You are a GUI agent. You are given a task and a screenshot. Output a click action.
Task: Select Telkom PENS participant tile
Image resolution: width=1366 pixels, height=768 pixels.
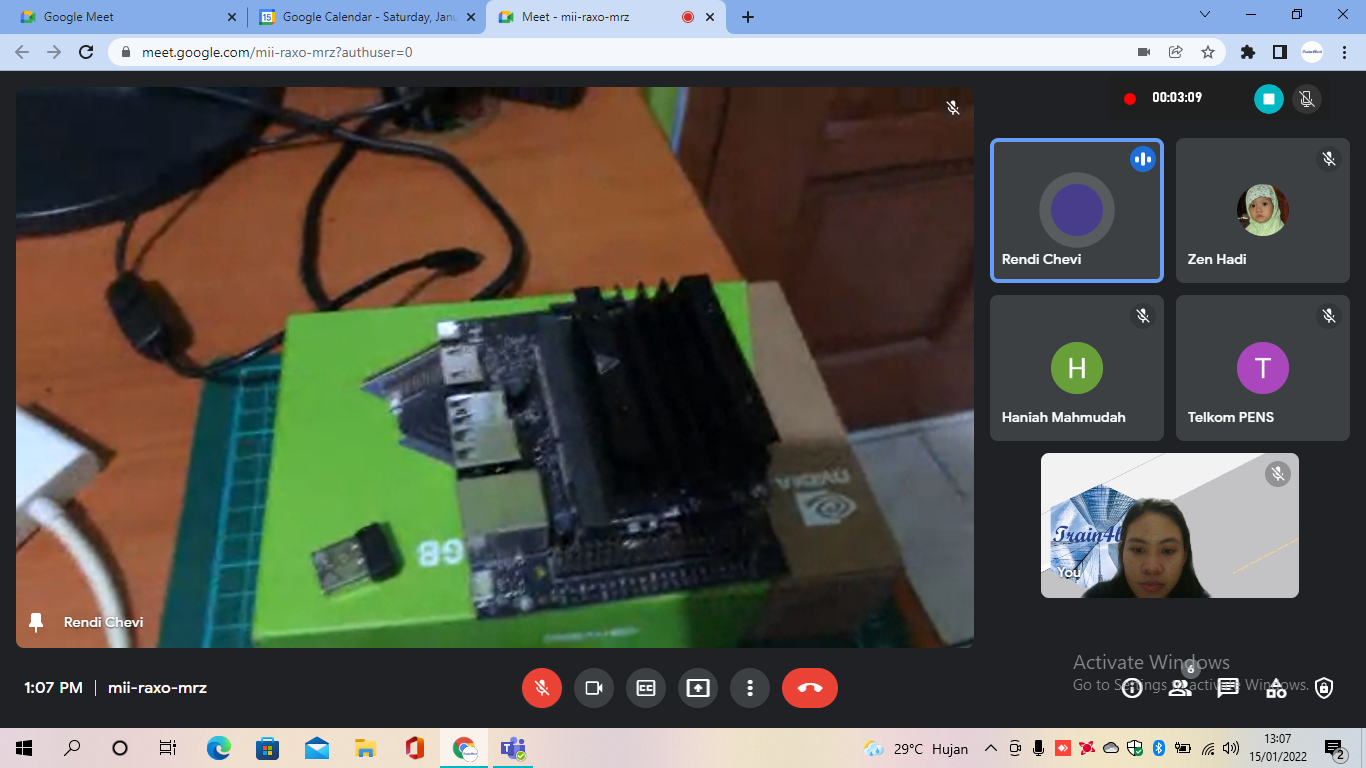tap(1263, 368)
